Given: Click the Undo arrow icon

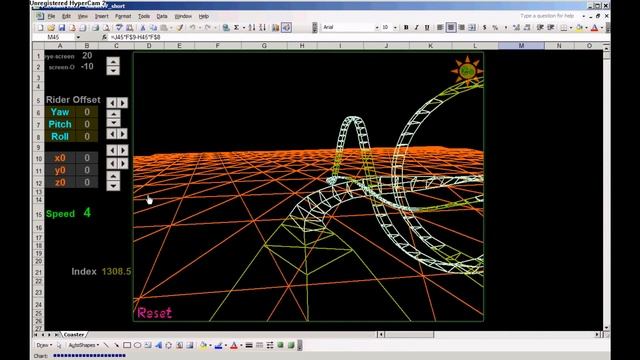Looking at the screenshot, I should (192, 27).
